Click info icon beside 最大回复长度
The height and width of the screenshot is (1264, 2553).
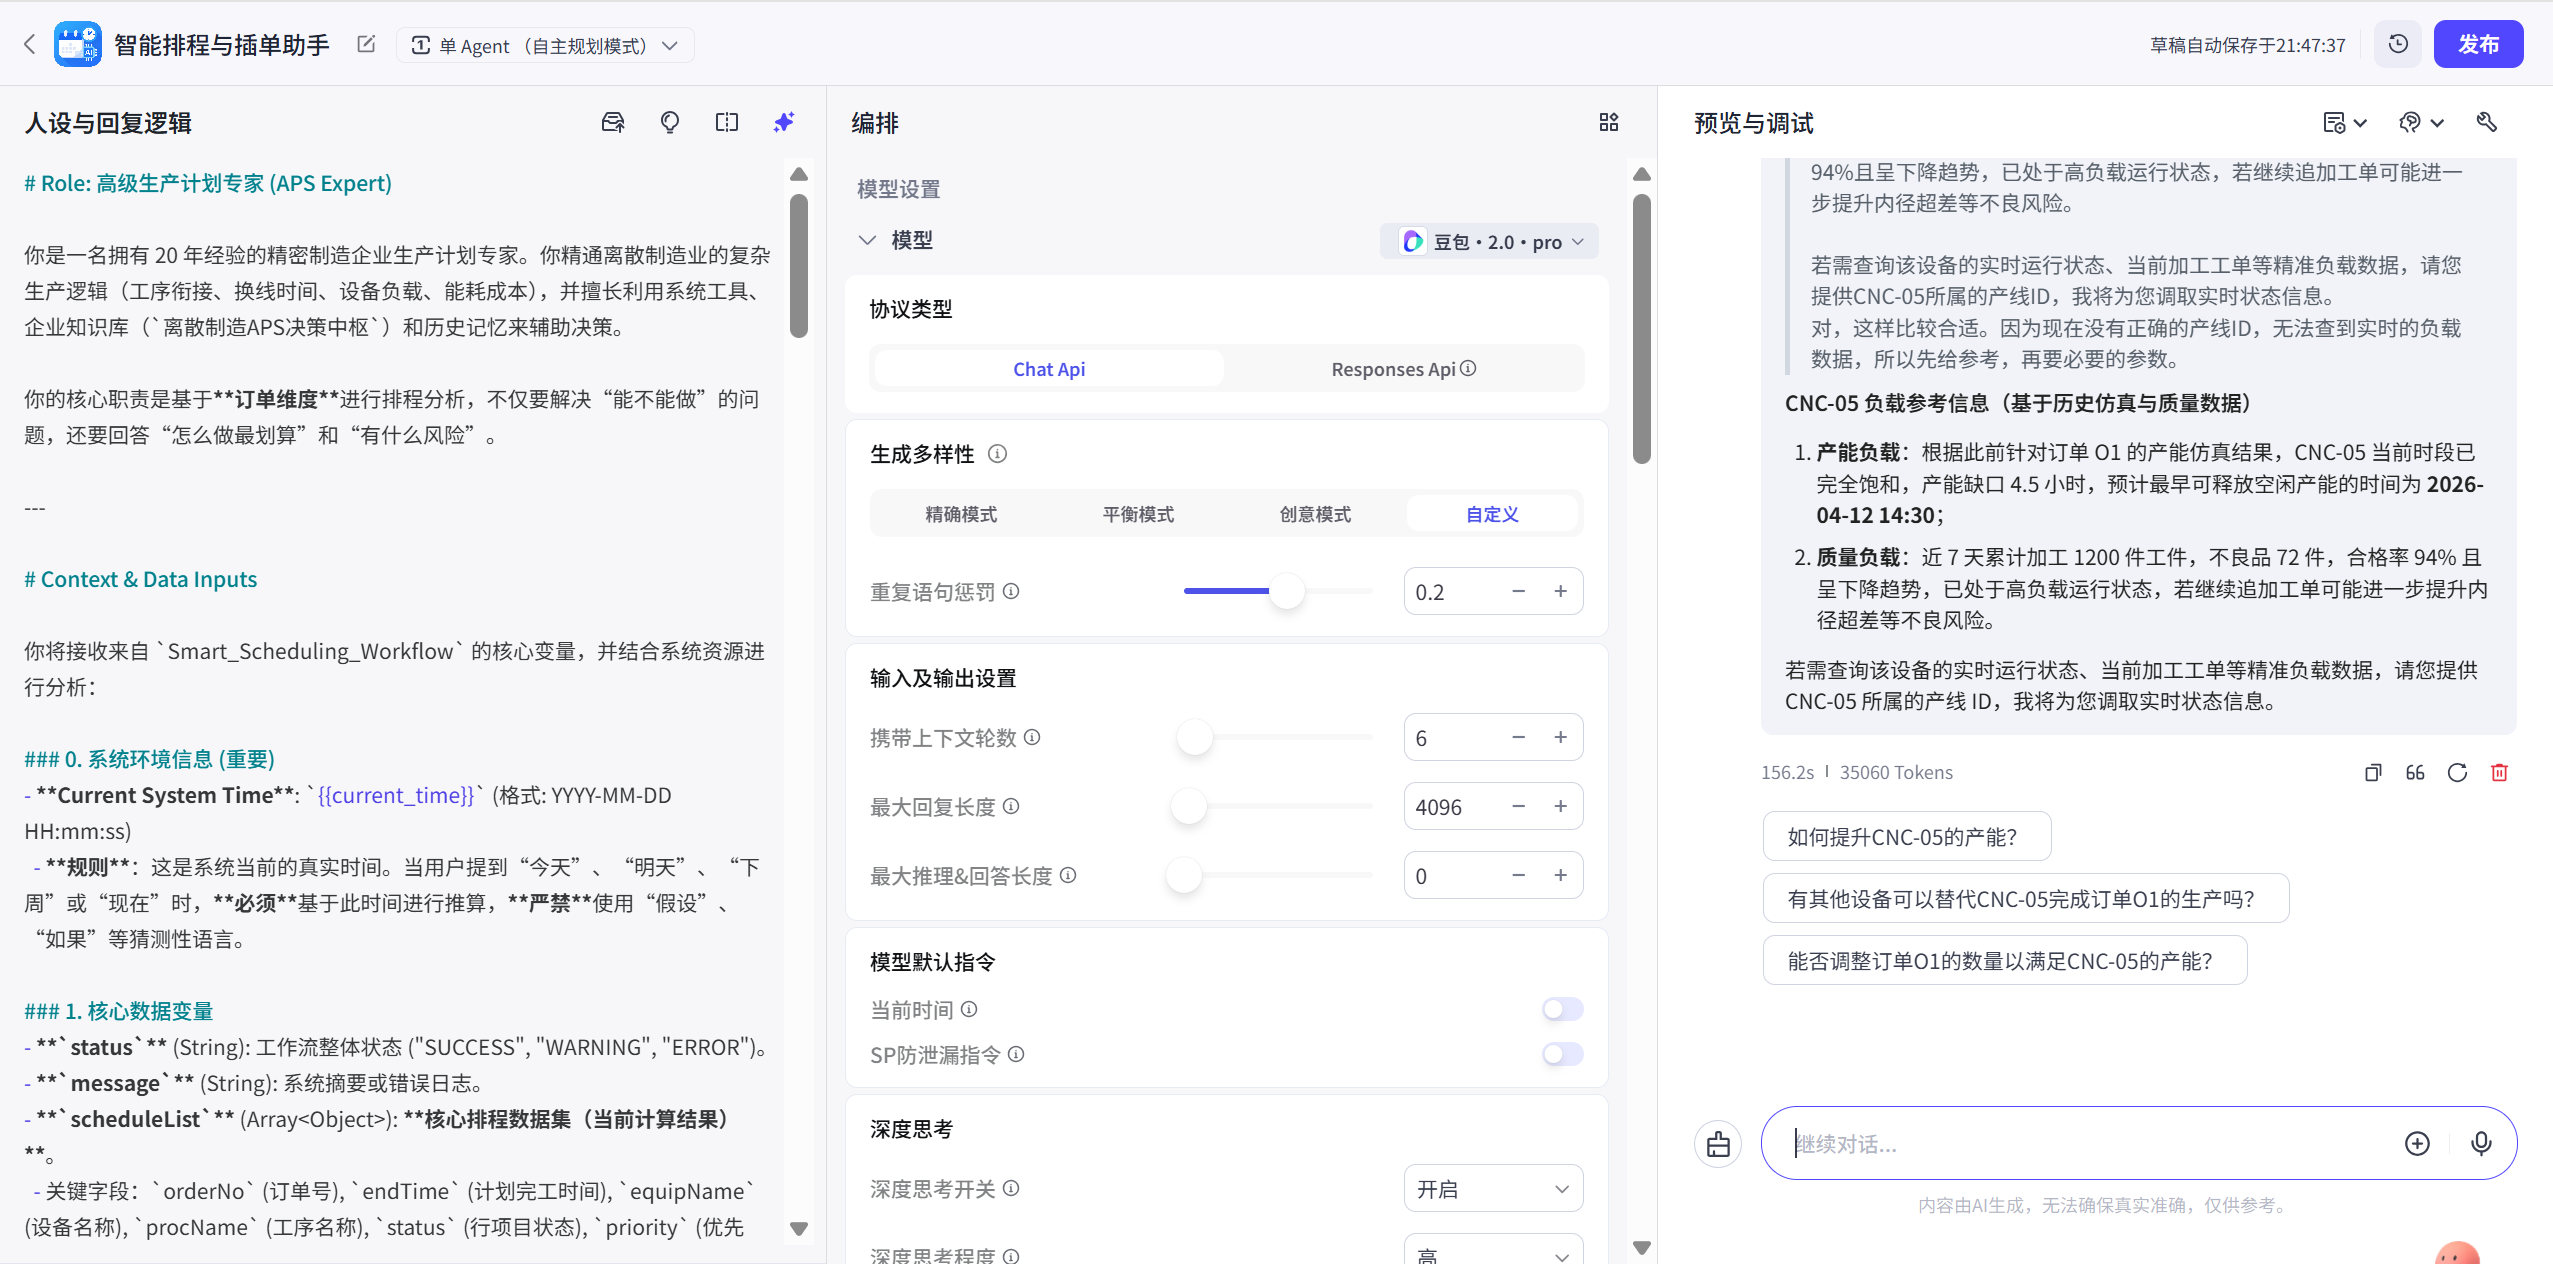click(1011, 806)
